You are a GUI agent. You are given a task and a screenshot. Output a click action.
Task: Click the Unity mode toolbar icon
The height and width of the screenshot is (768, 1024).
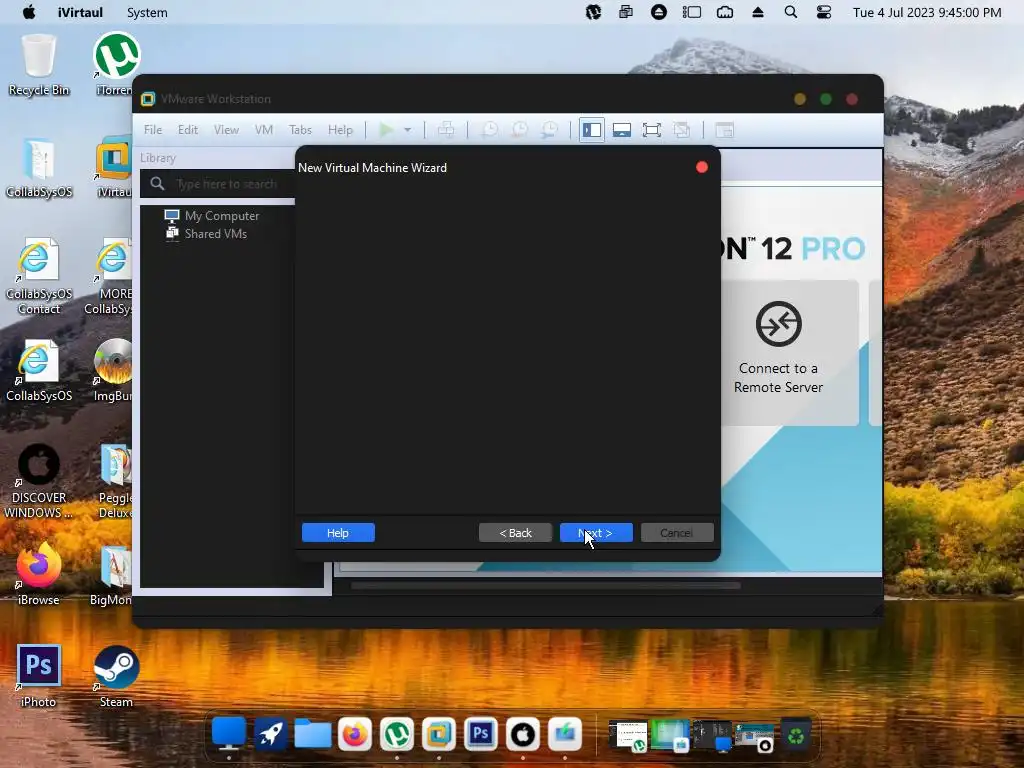coord(682,130)
